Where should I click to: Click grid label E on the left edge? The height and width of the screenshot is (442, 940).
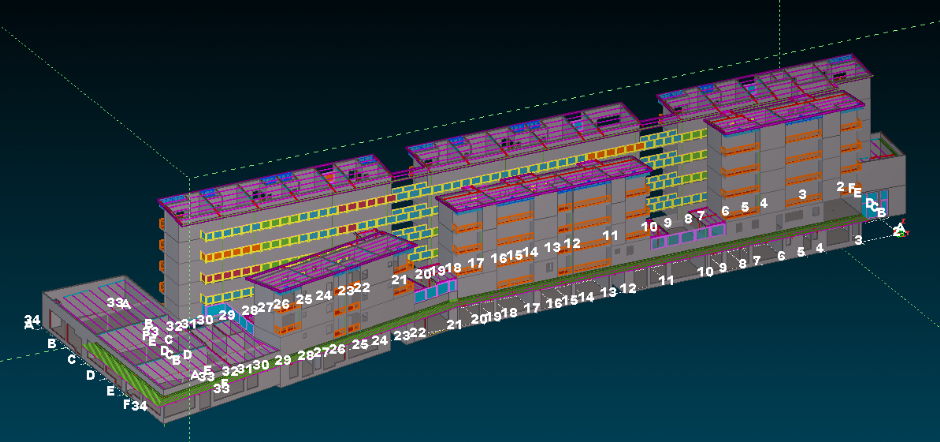coord(110,391)
